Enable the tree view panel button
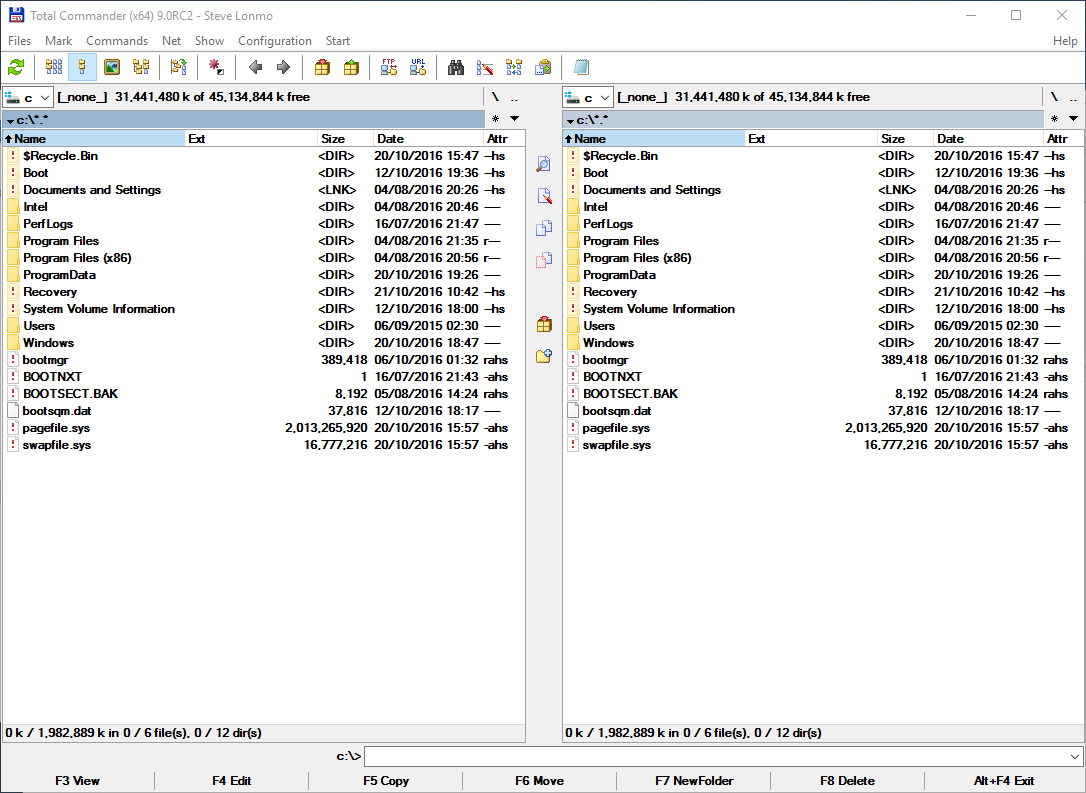The image size is (1086, 793). click(141, 67)
